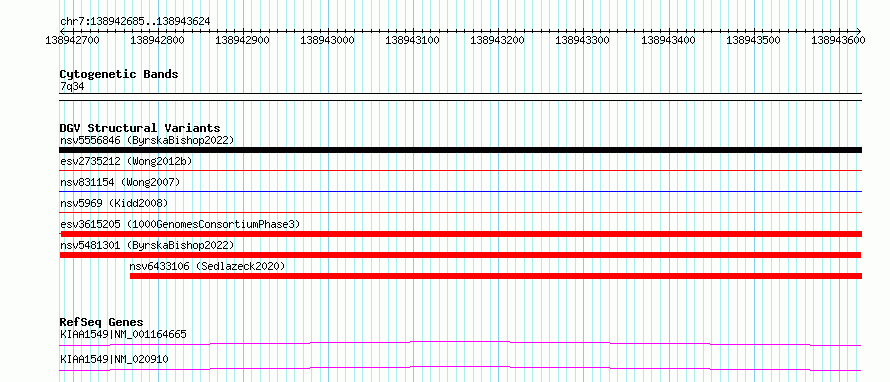
Task: Click ruler position 138943200
Action: 498,40
